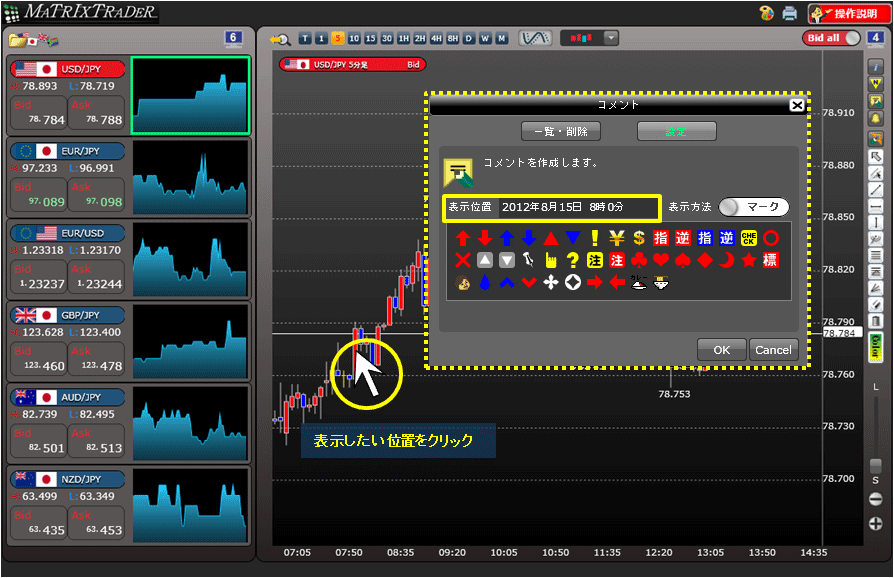Select the 5 minute timeframe
This screenshot has height=578, width=894.
pos(338,38)
